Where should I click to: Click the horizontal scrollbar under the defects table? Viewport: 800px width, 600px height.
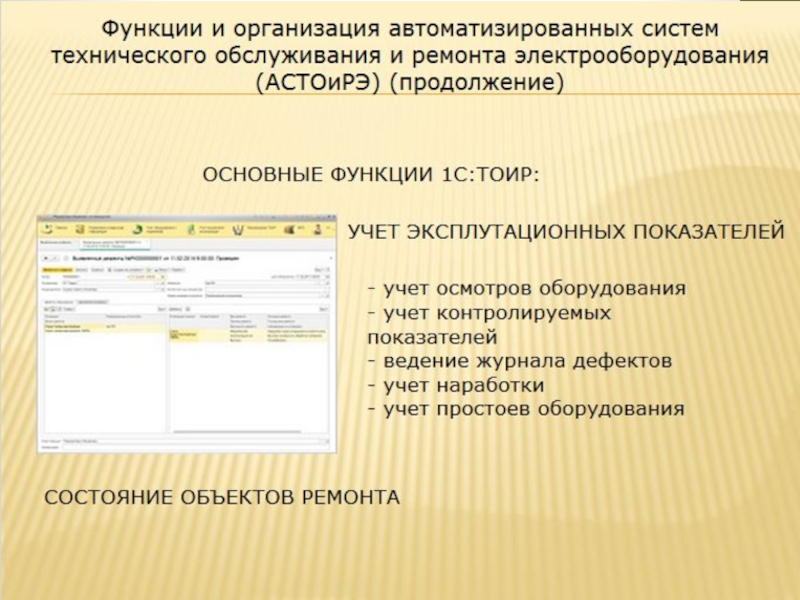coord(238,433)
